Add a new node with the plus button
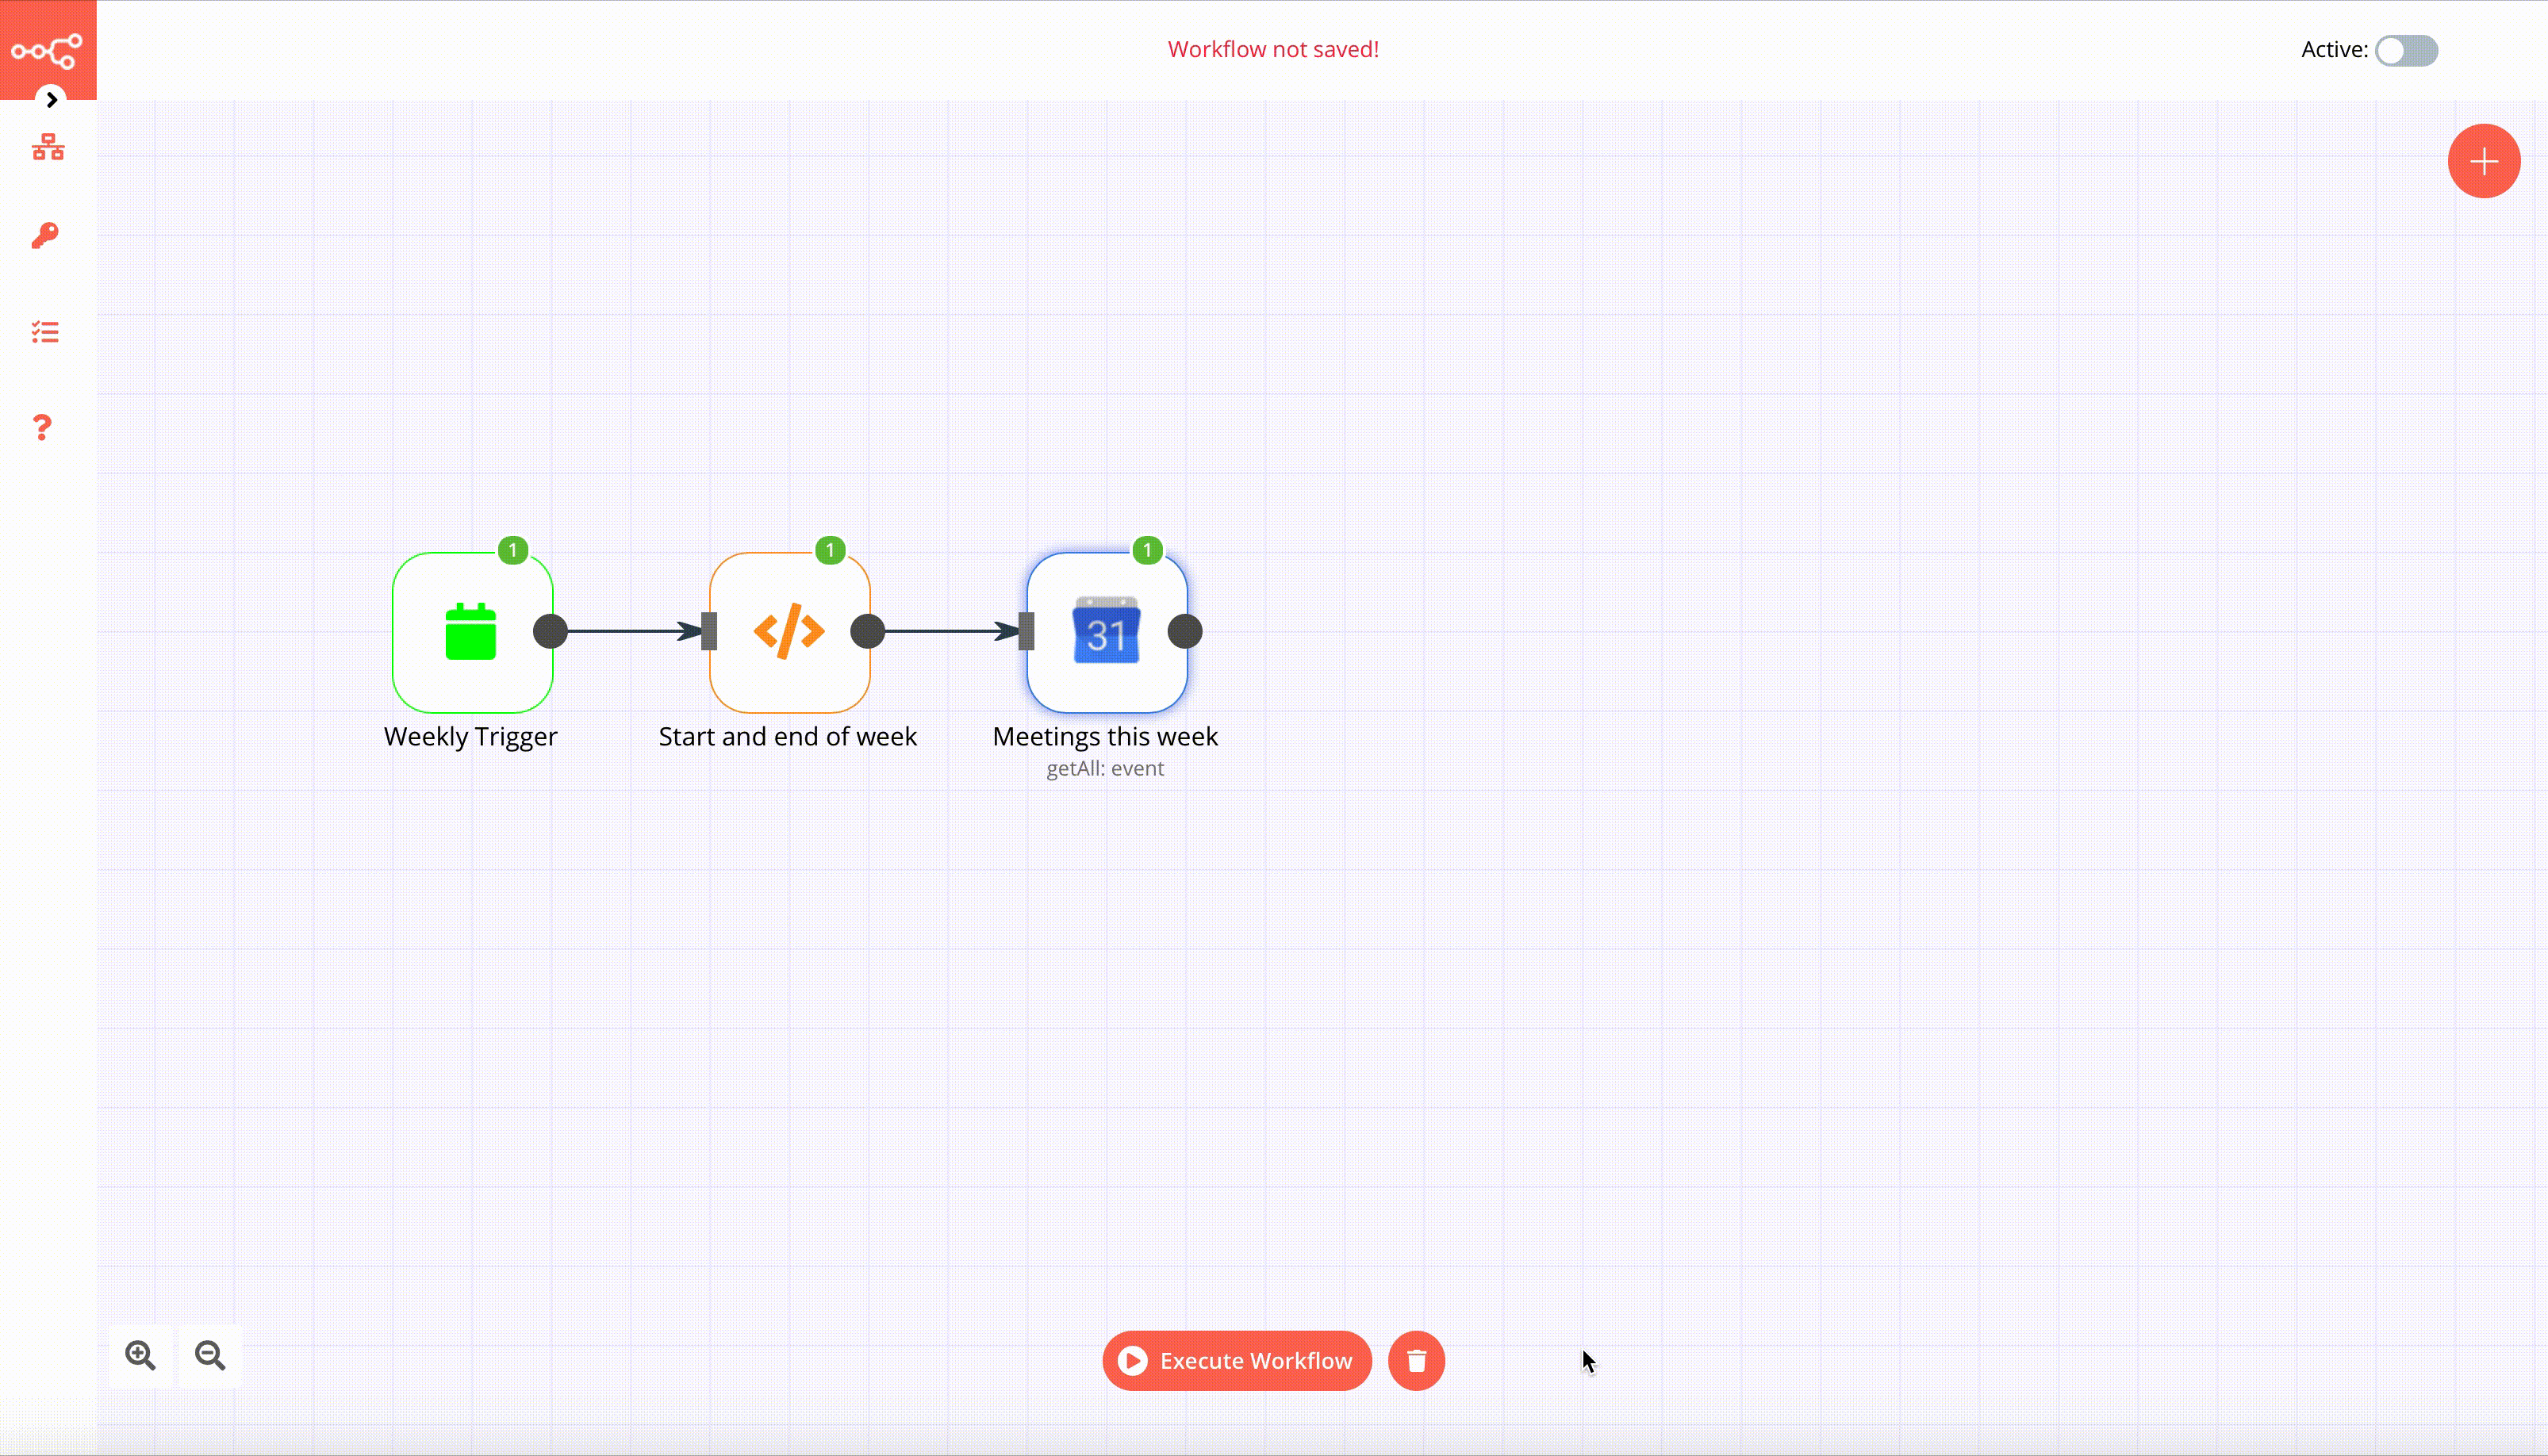 point(2484,160)
